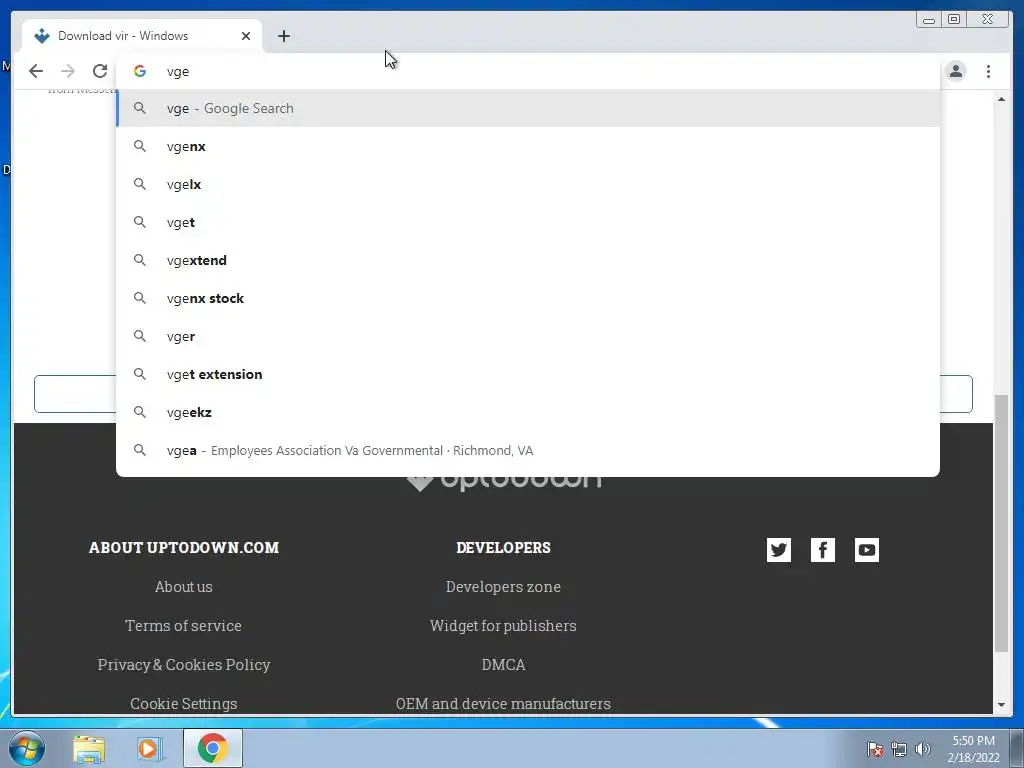This screenshot has width=1024, height=768.
Task: Click the Chrome taskbar button
Action: point(212,748)
